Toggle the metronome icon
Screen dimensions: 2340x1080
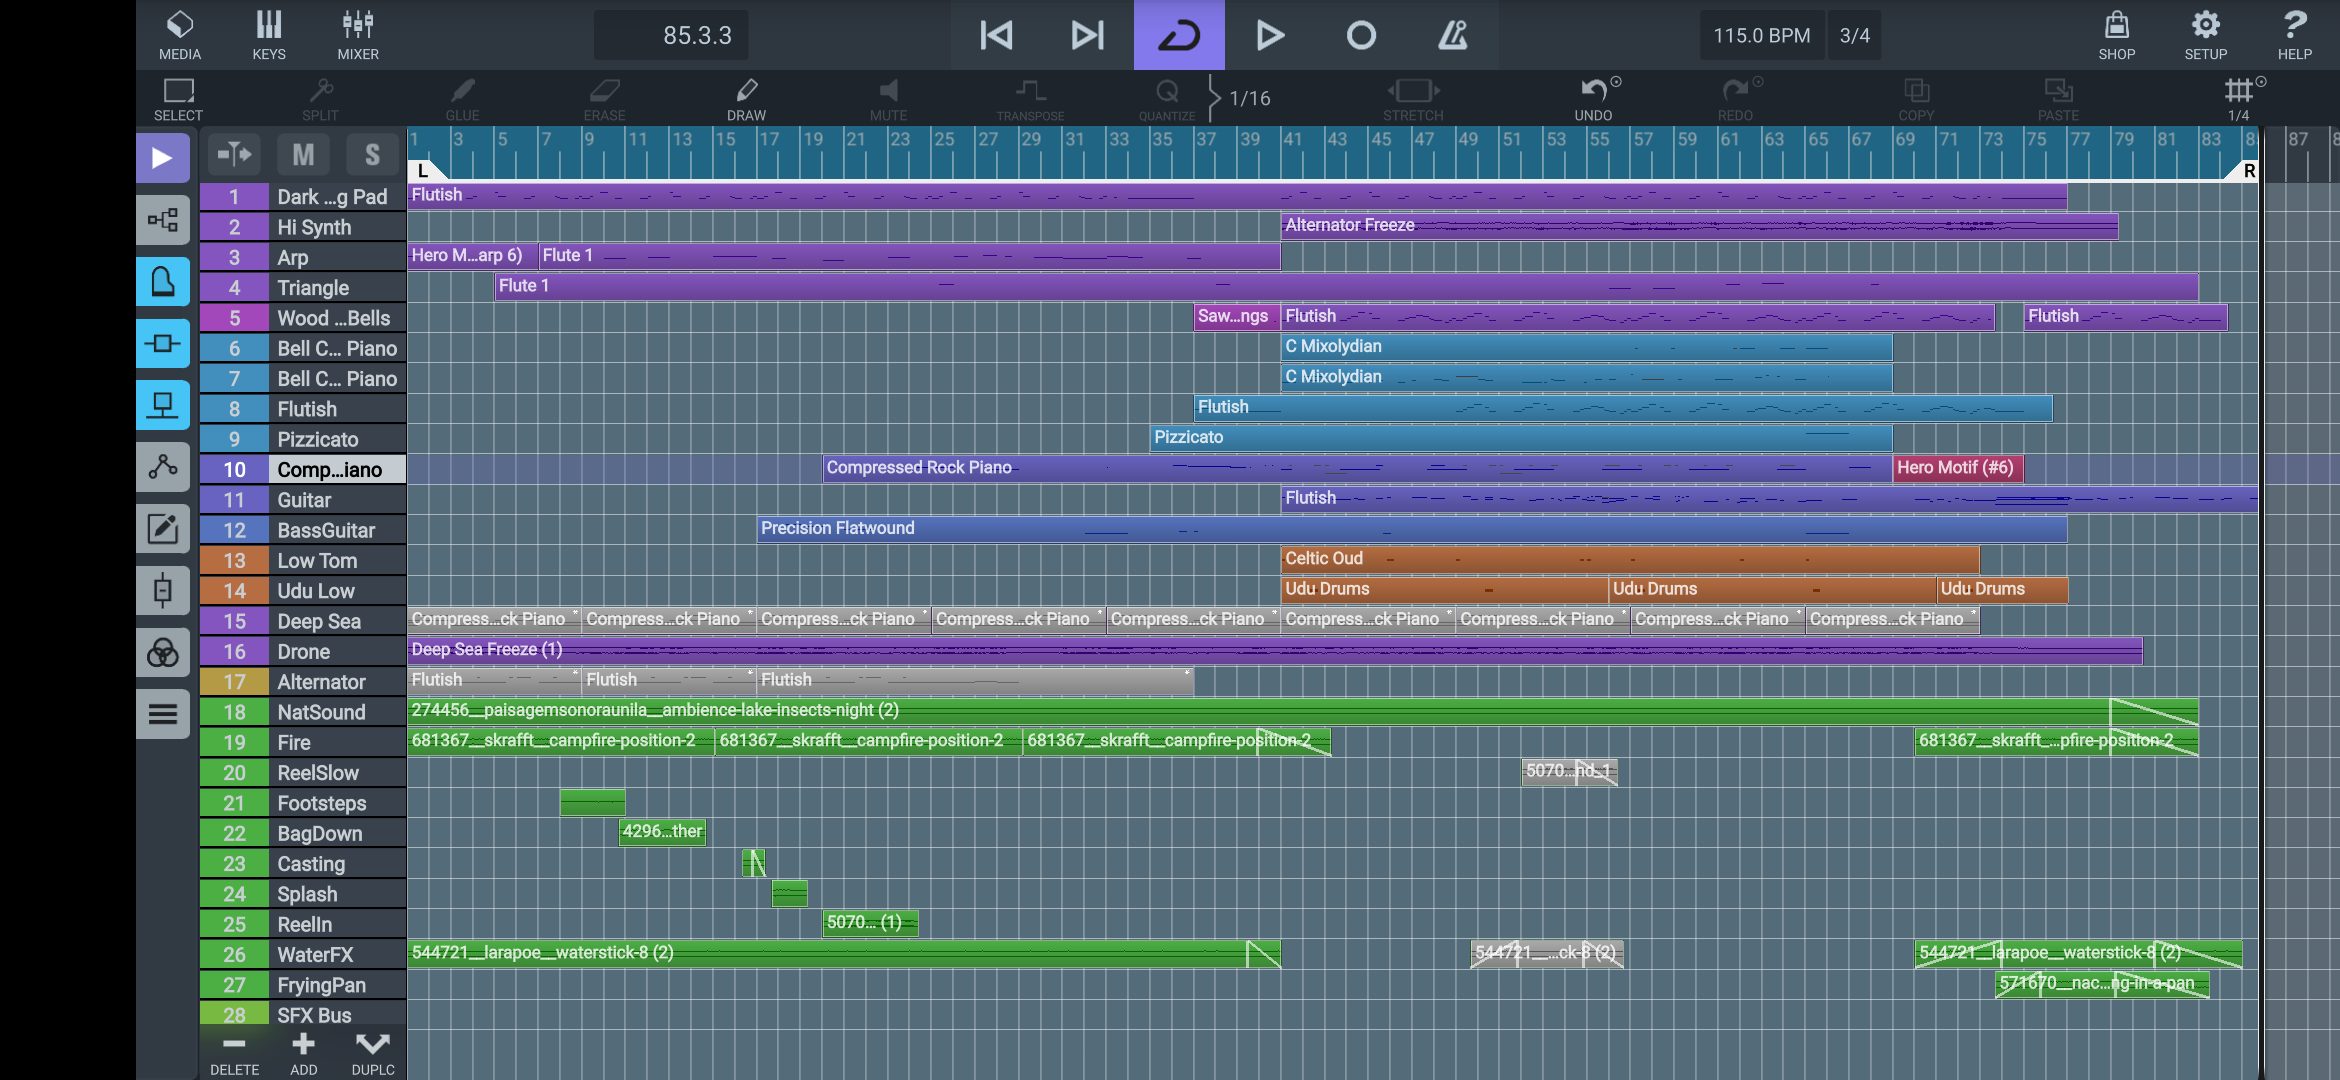point(1452,35)
